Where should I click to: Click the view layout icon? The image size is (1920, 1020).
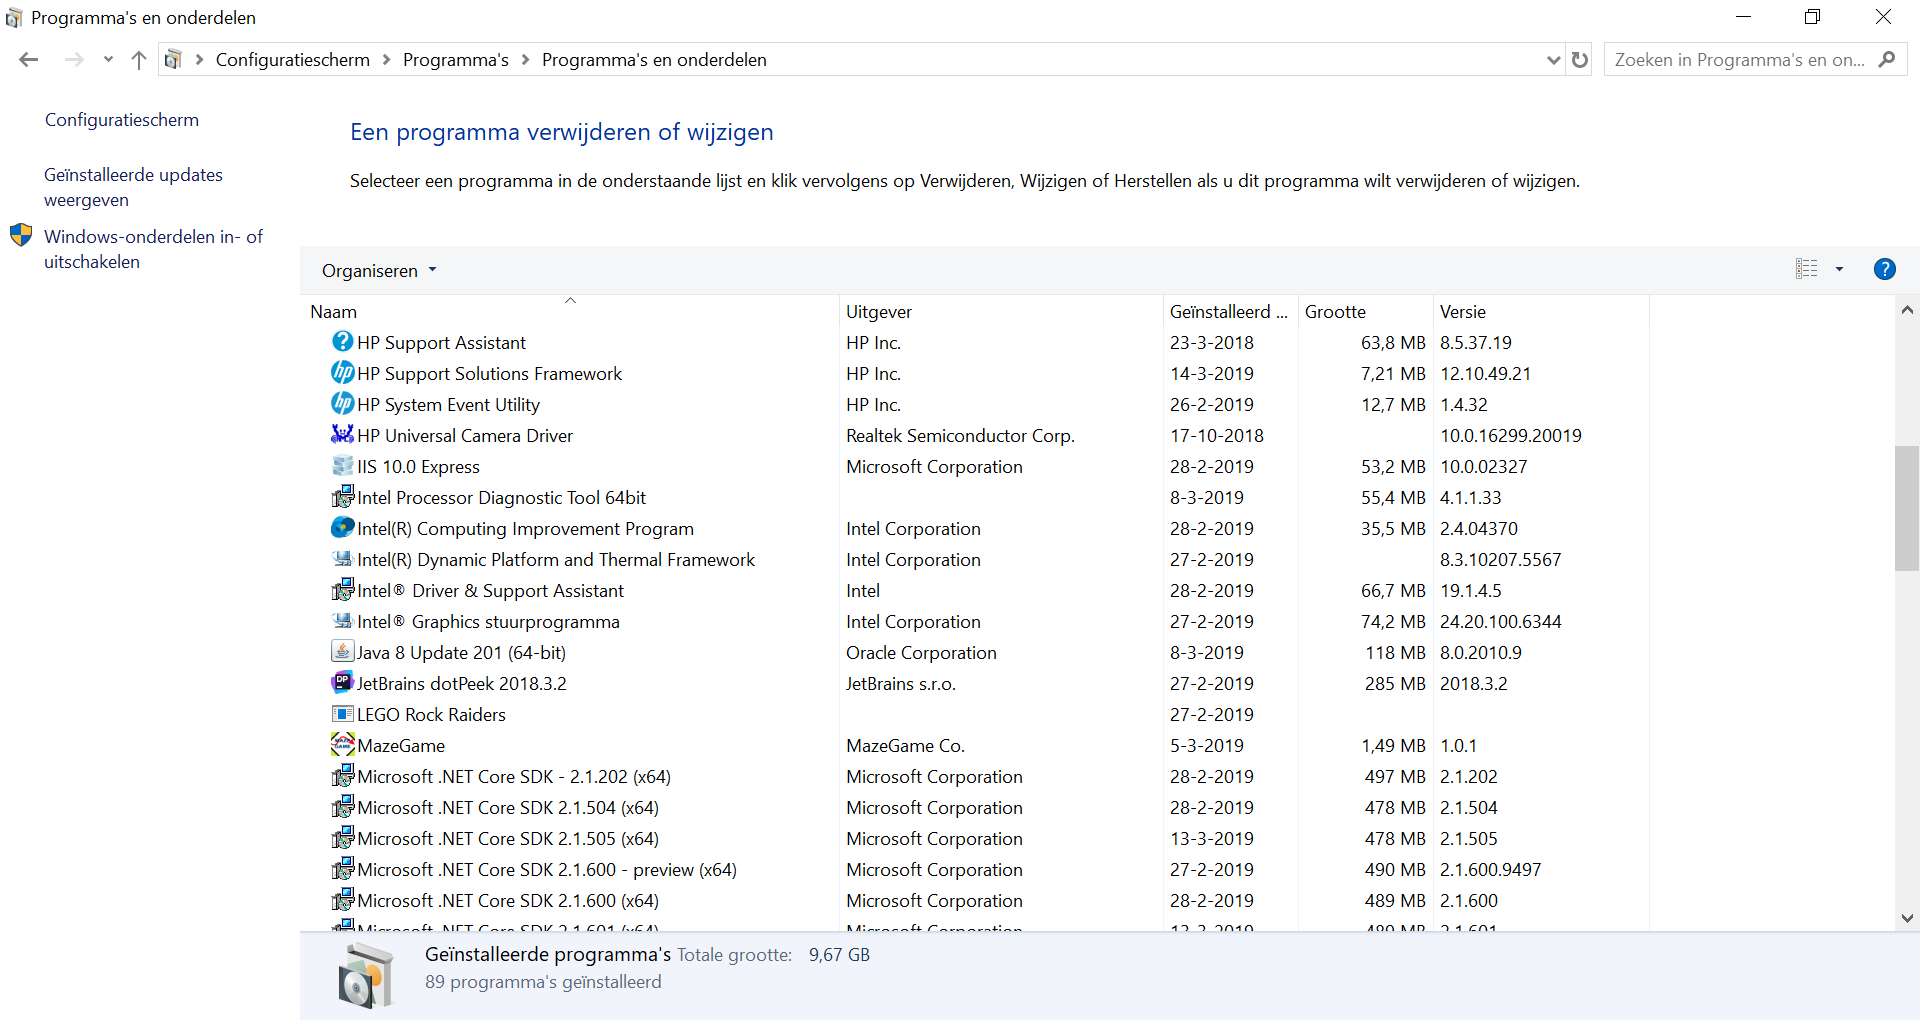point(1806,269)
